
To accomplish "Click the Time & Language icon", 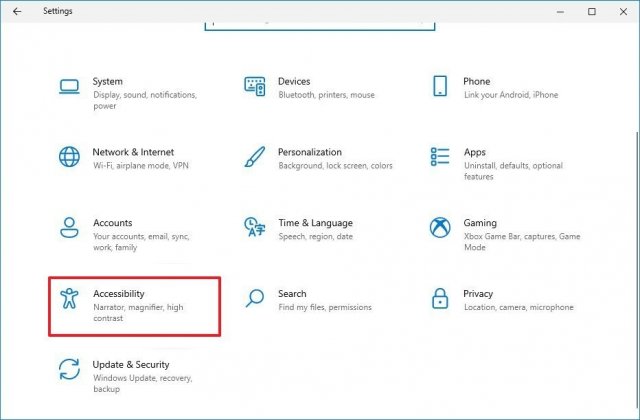I will [255, 227].
